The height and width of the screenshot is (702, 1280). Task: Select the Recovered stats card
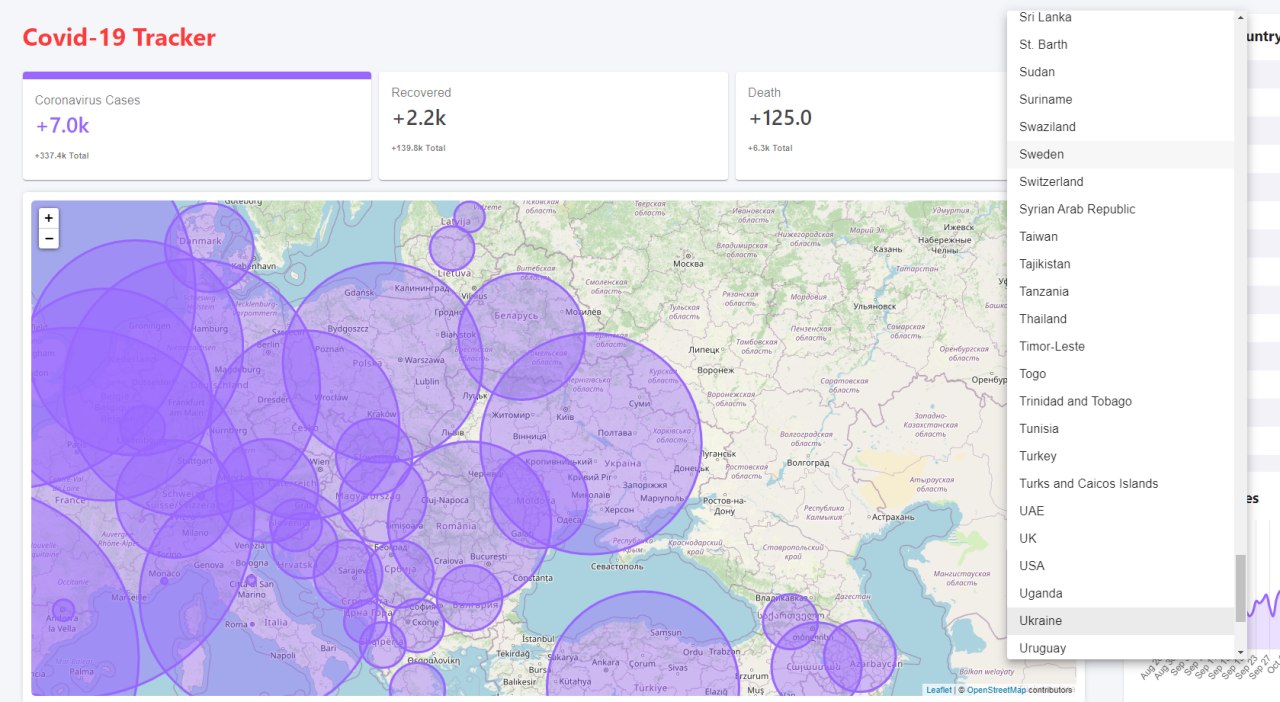coord(553,126)
